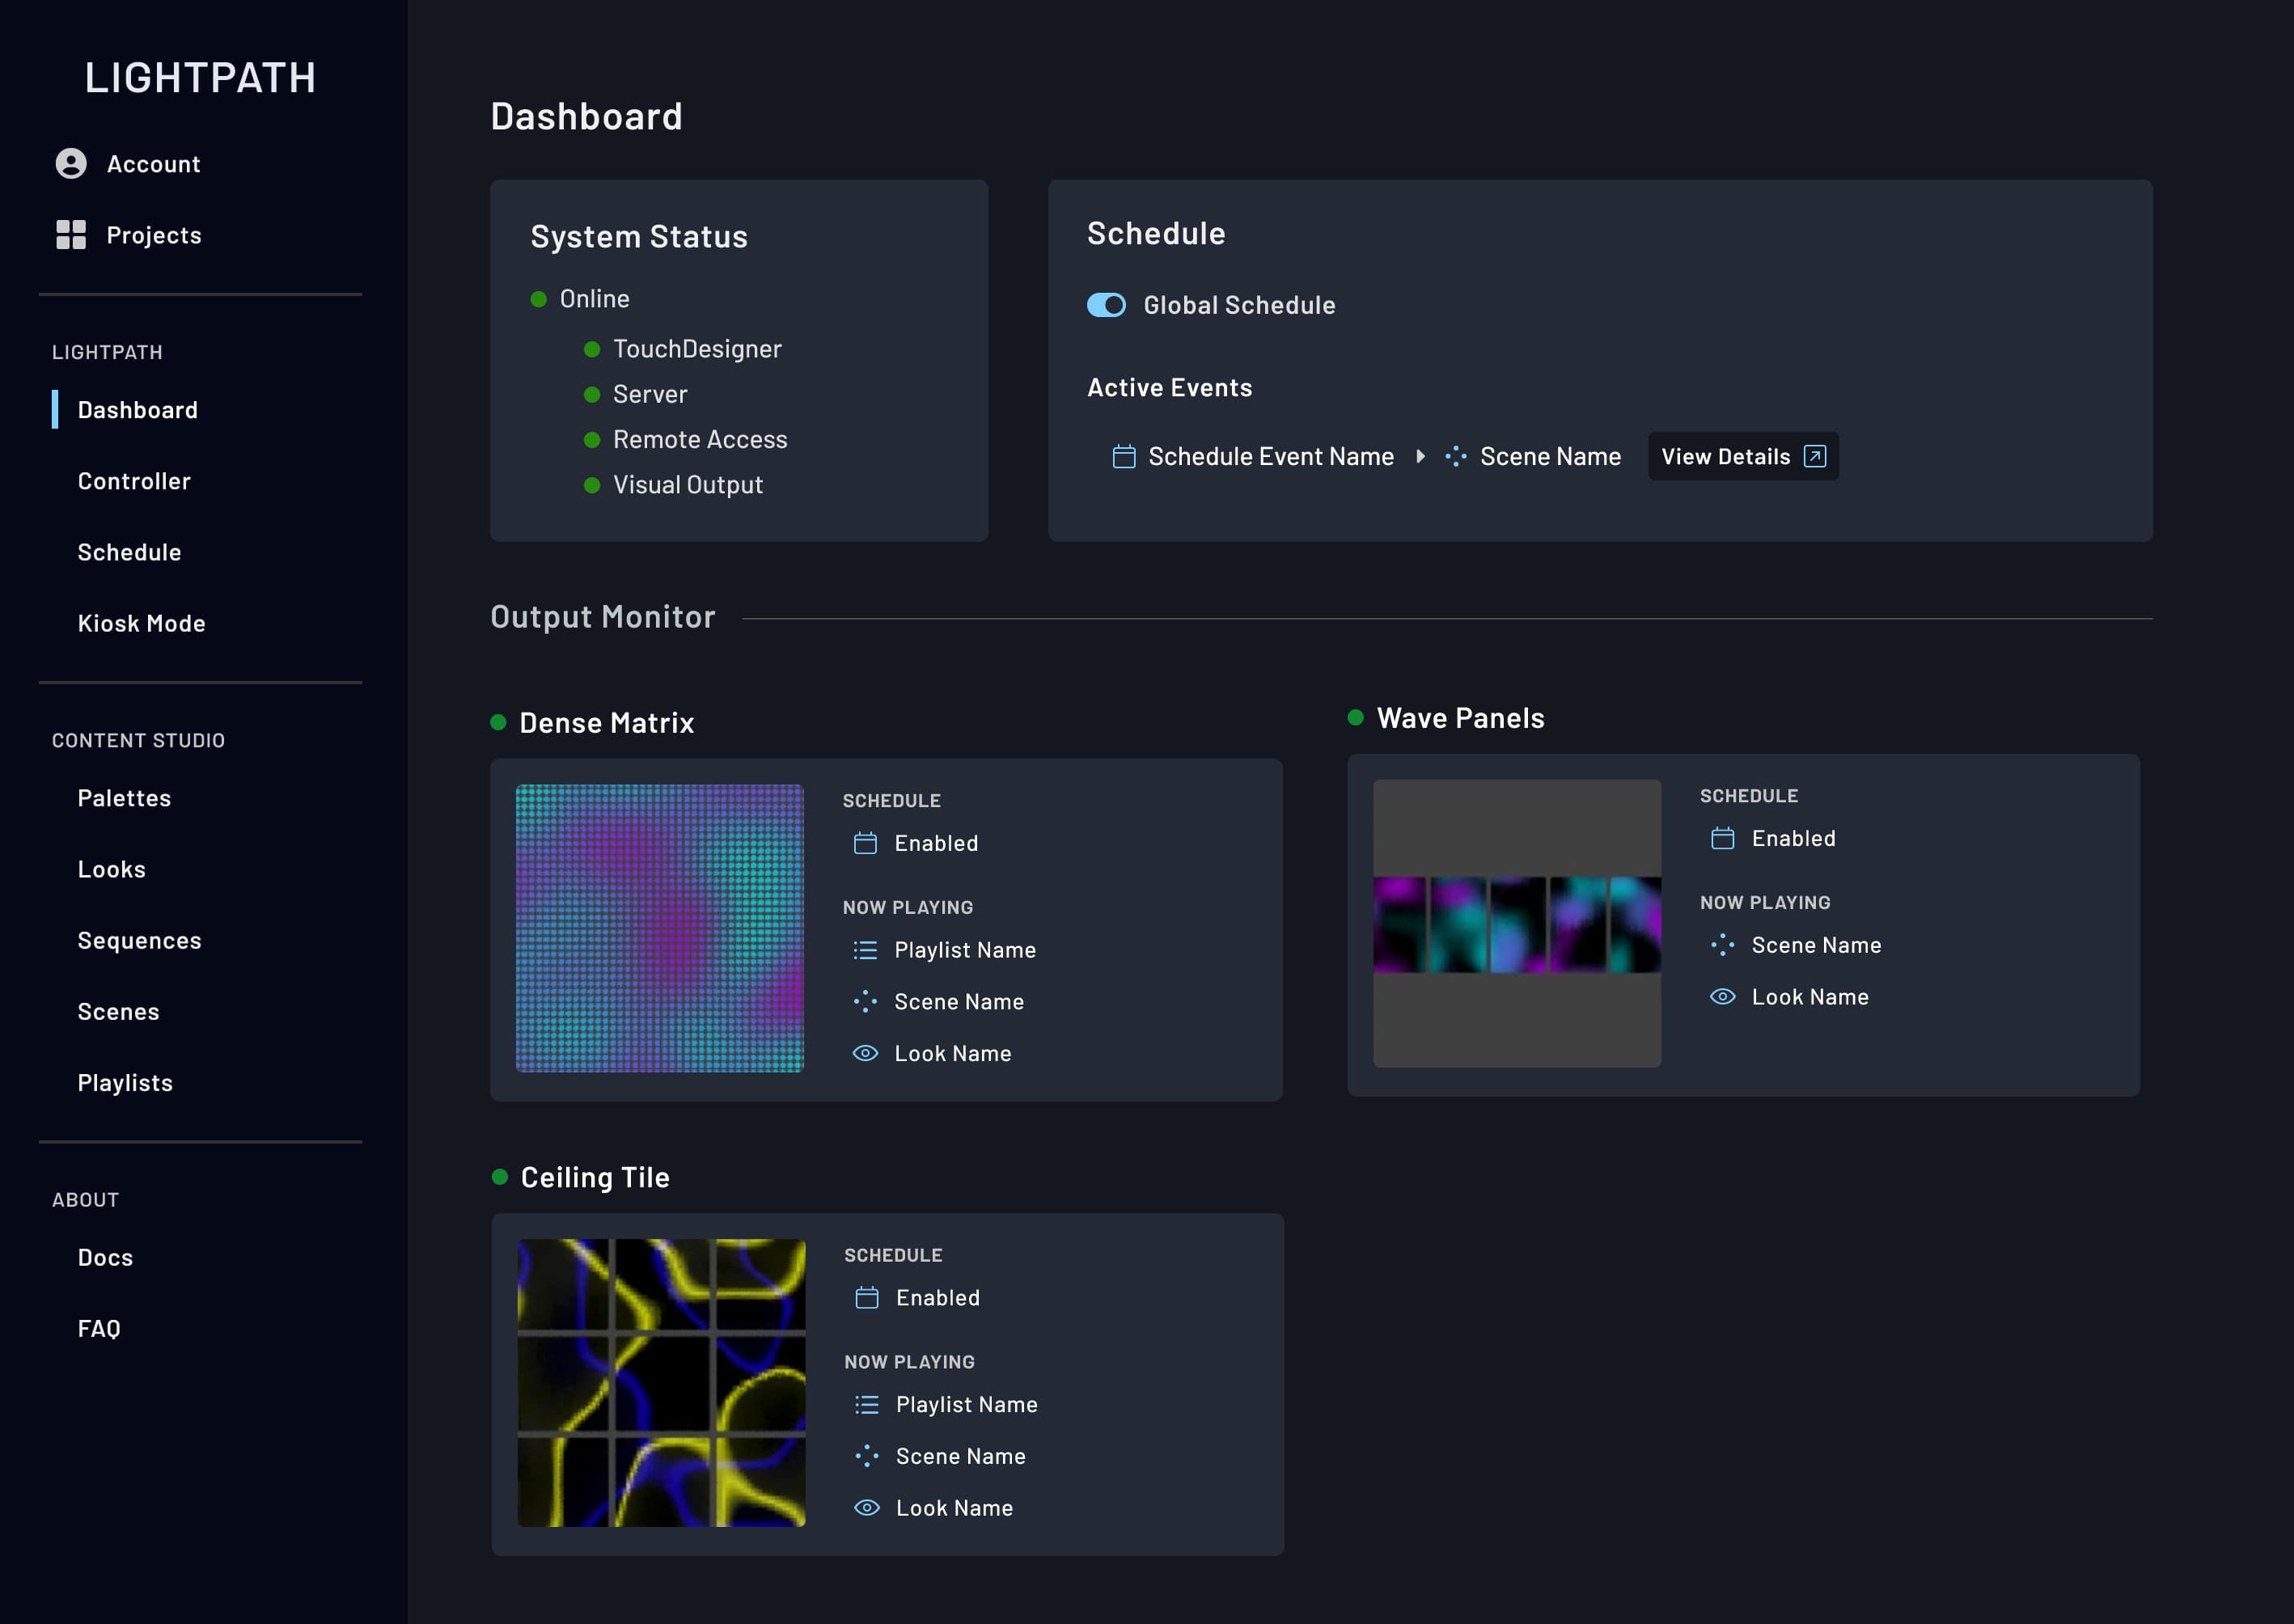The width and height of the screenshot is (2294, 1624).
Task: Click Ceiling Tile scene dots icon
Action: coord(867,1456)
